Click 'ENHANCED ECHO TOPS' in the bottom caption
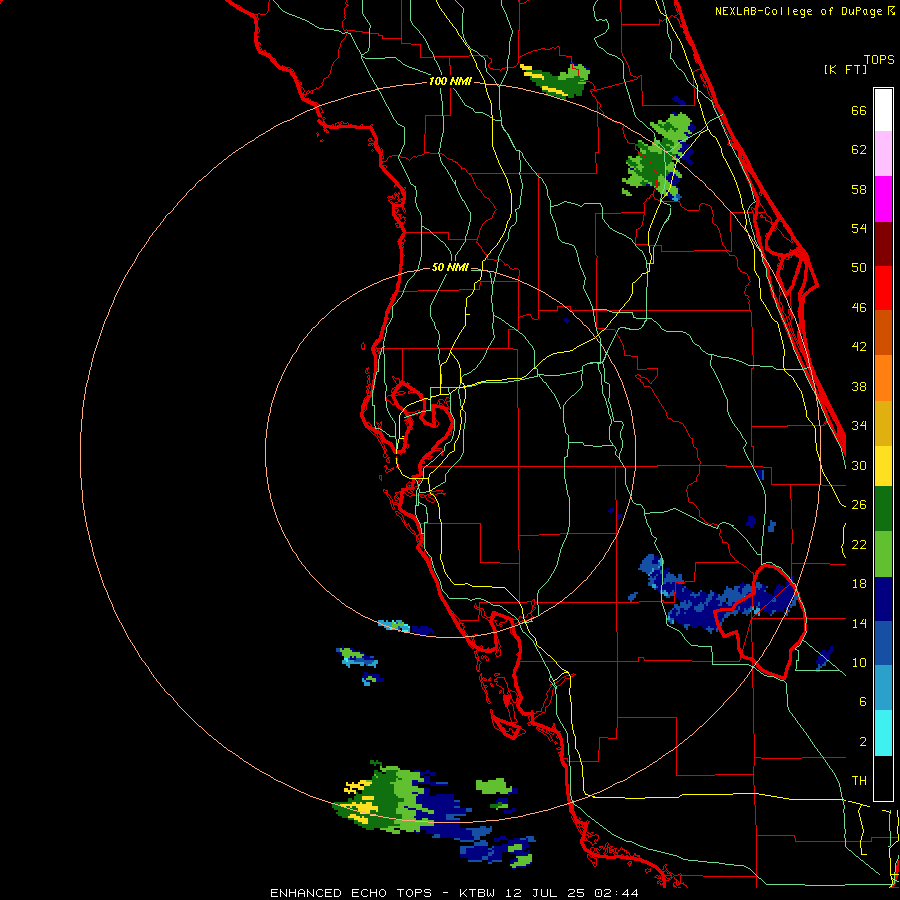Viewport: 900px width, 900px height. point(351,893)
